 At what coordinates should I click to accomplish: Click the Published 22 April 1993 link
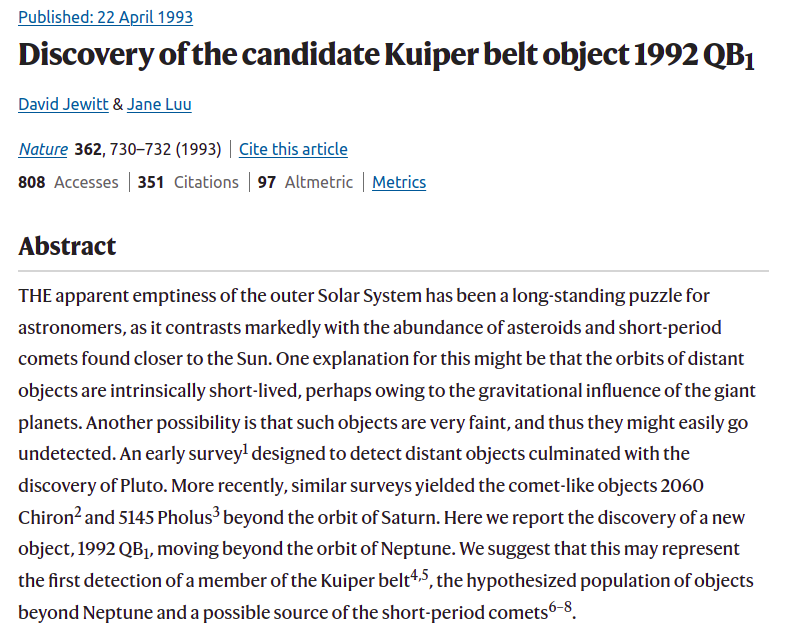105,17
